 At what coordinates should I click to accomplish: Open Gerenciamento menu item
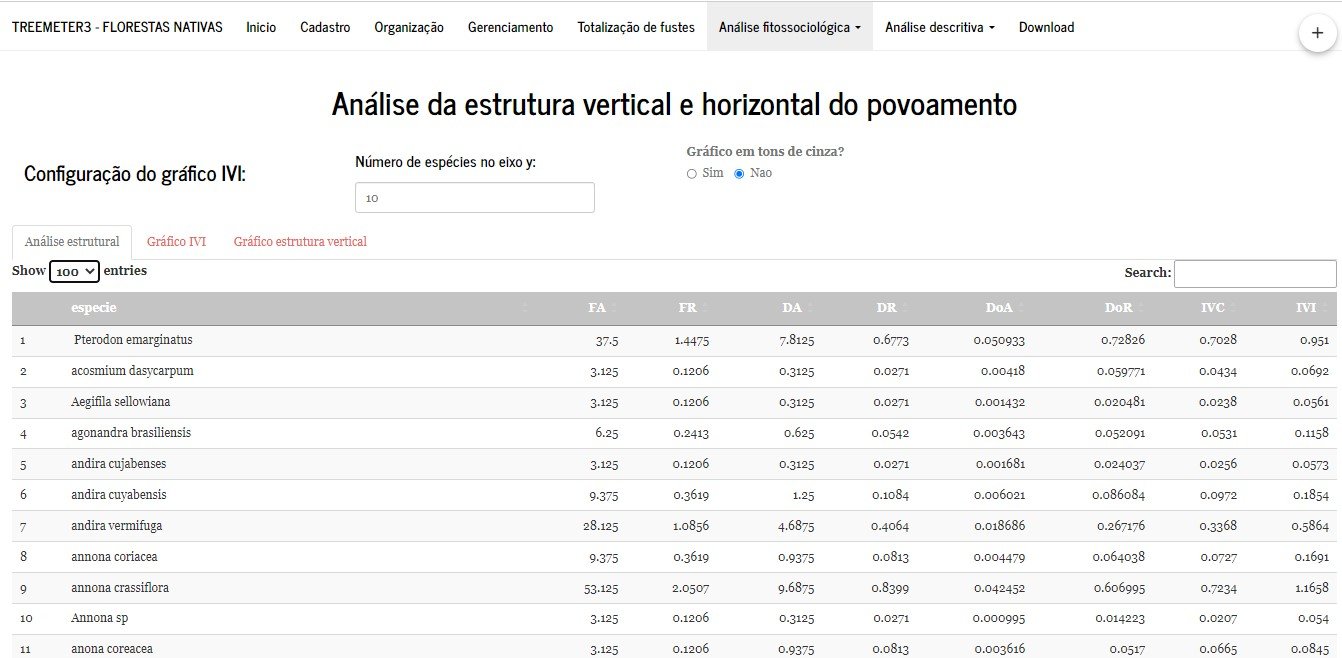pyautogui.click(x=510, y=27)
